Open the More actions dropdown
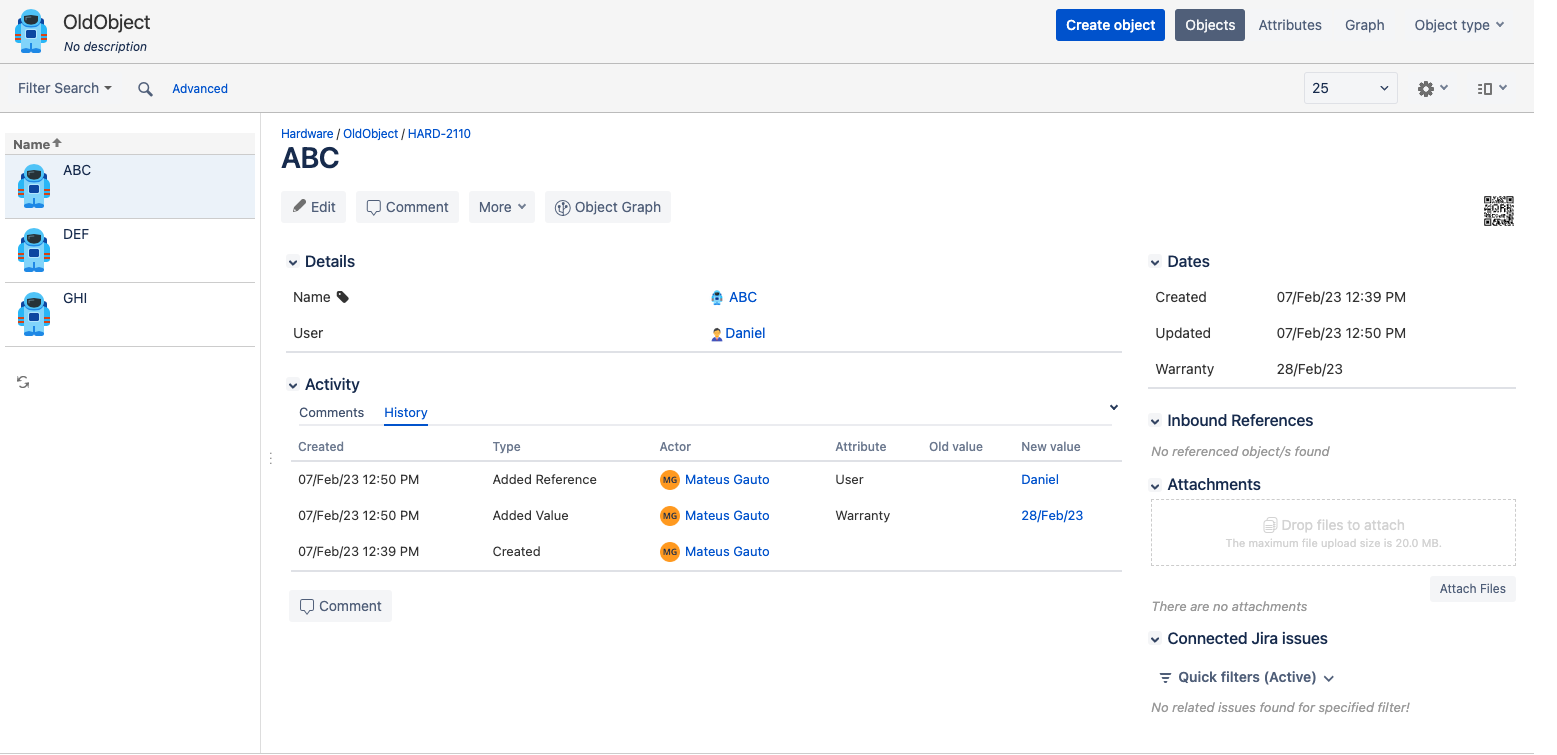The image size is (1557, 755). pos(502,207)
